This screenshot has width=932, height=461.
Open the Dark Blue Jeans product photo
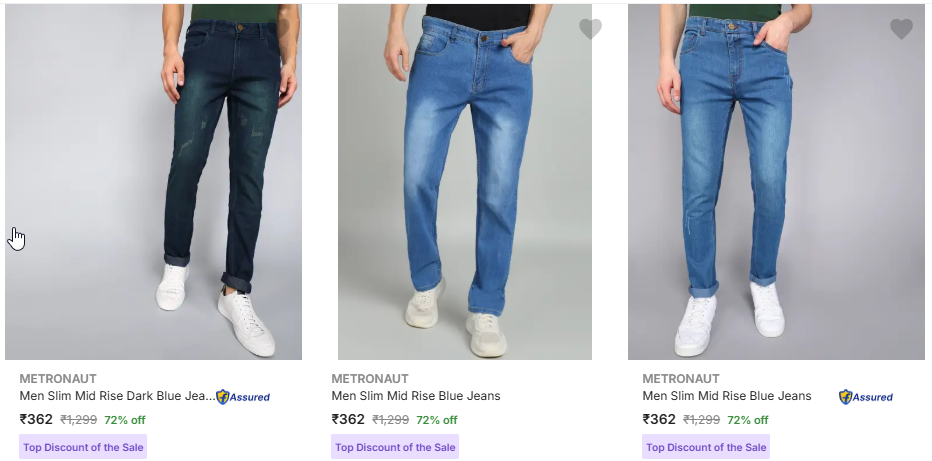pos(153,180)
